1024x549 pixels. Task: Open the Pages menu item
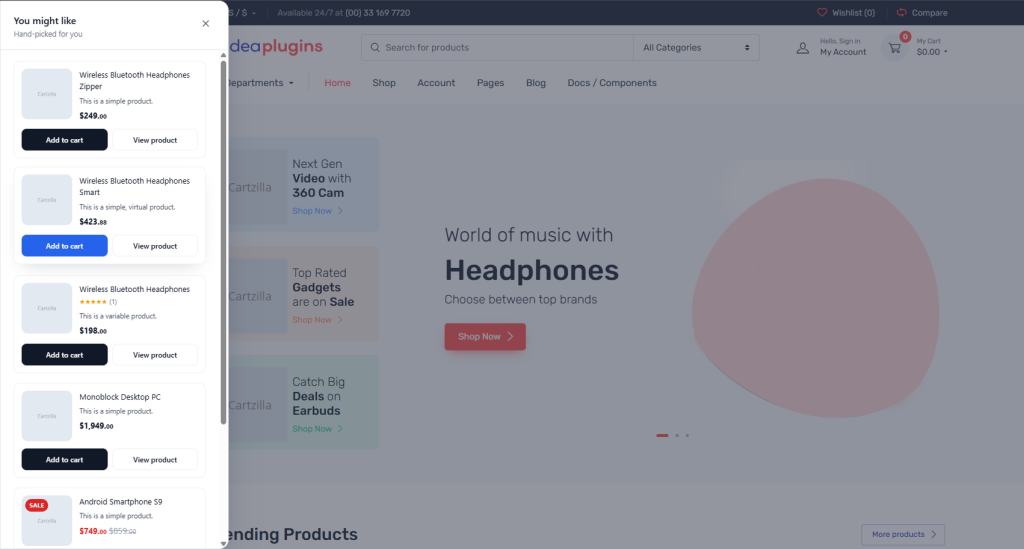[x=490, y=83]
